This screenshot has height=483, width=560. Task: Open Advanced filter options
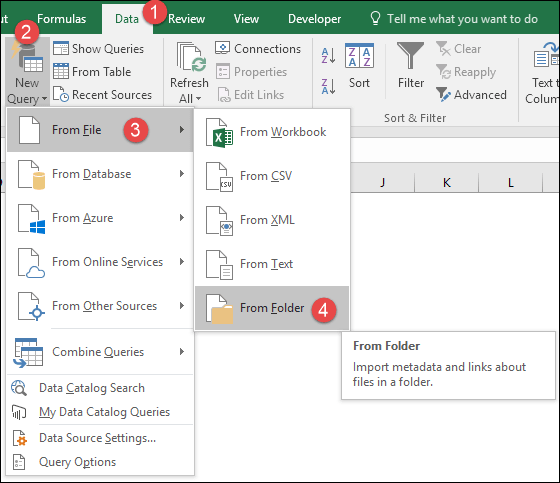tap(471, 95)
